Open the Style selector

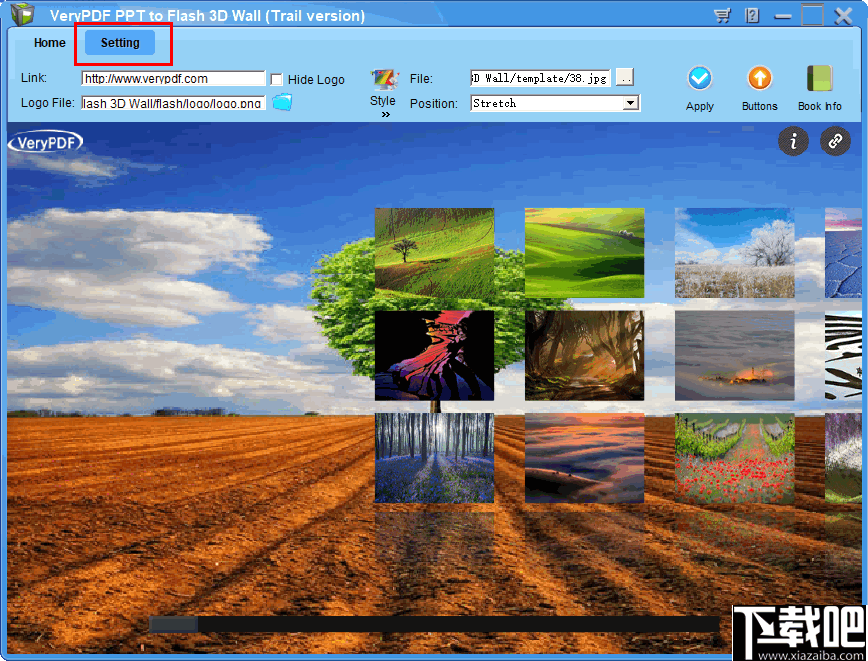pyautogui.click(x=384, y=80)
